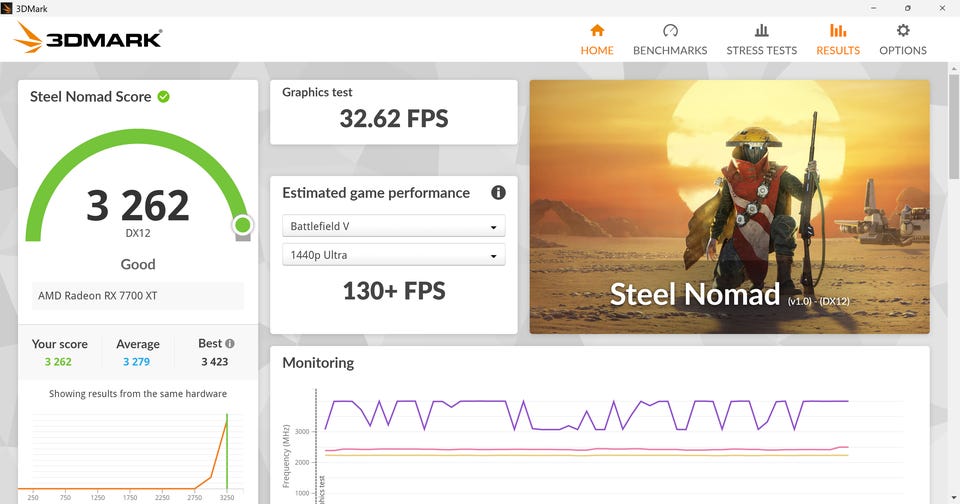This screenshot has width=960, height=504.
Task: Open the Battlefield V game dropdown
Action: coord(394,226)
